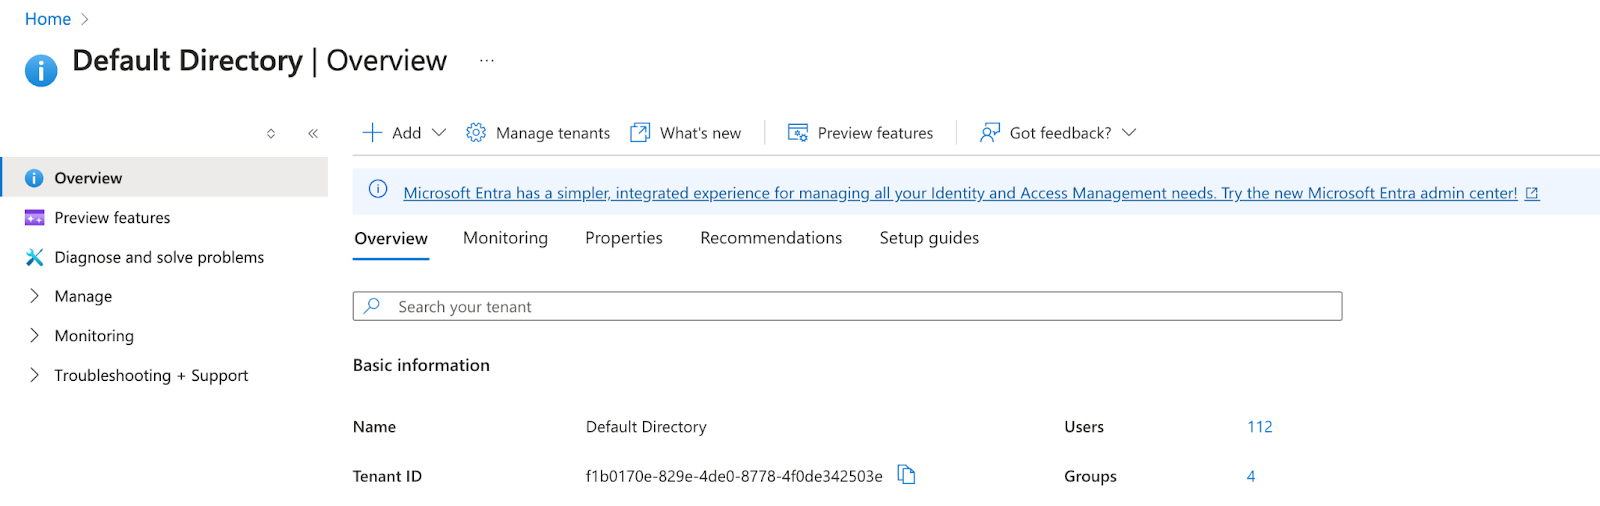Switch to the Properties tab
This screenshot has width=1600, height=506.
(624, 238)
